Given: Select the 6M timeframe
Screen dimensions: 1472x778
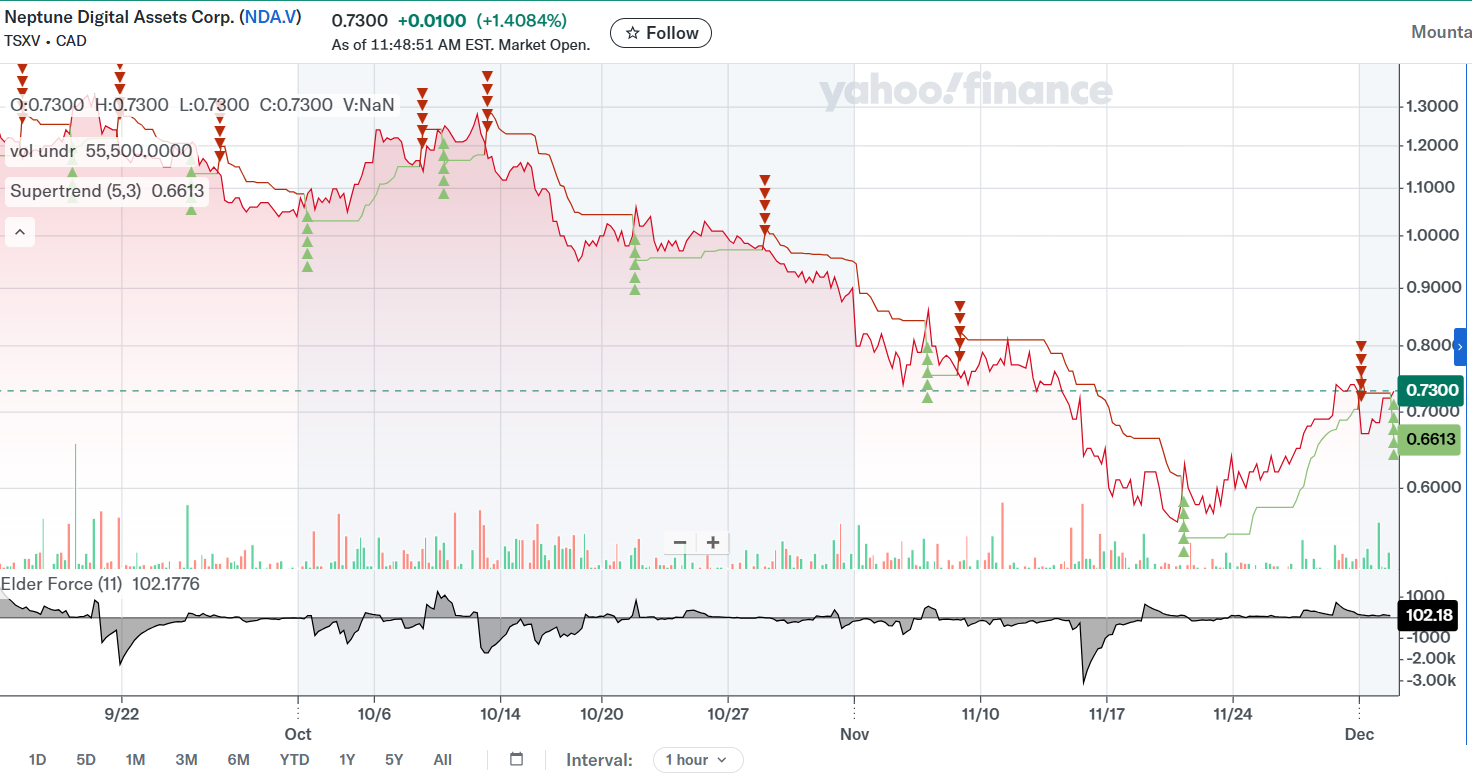Looking at the screenshot, I should point(238,760).
